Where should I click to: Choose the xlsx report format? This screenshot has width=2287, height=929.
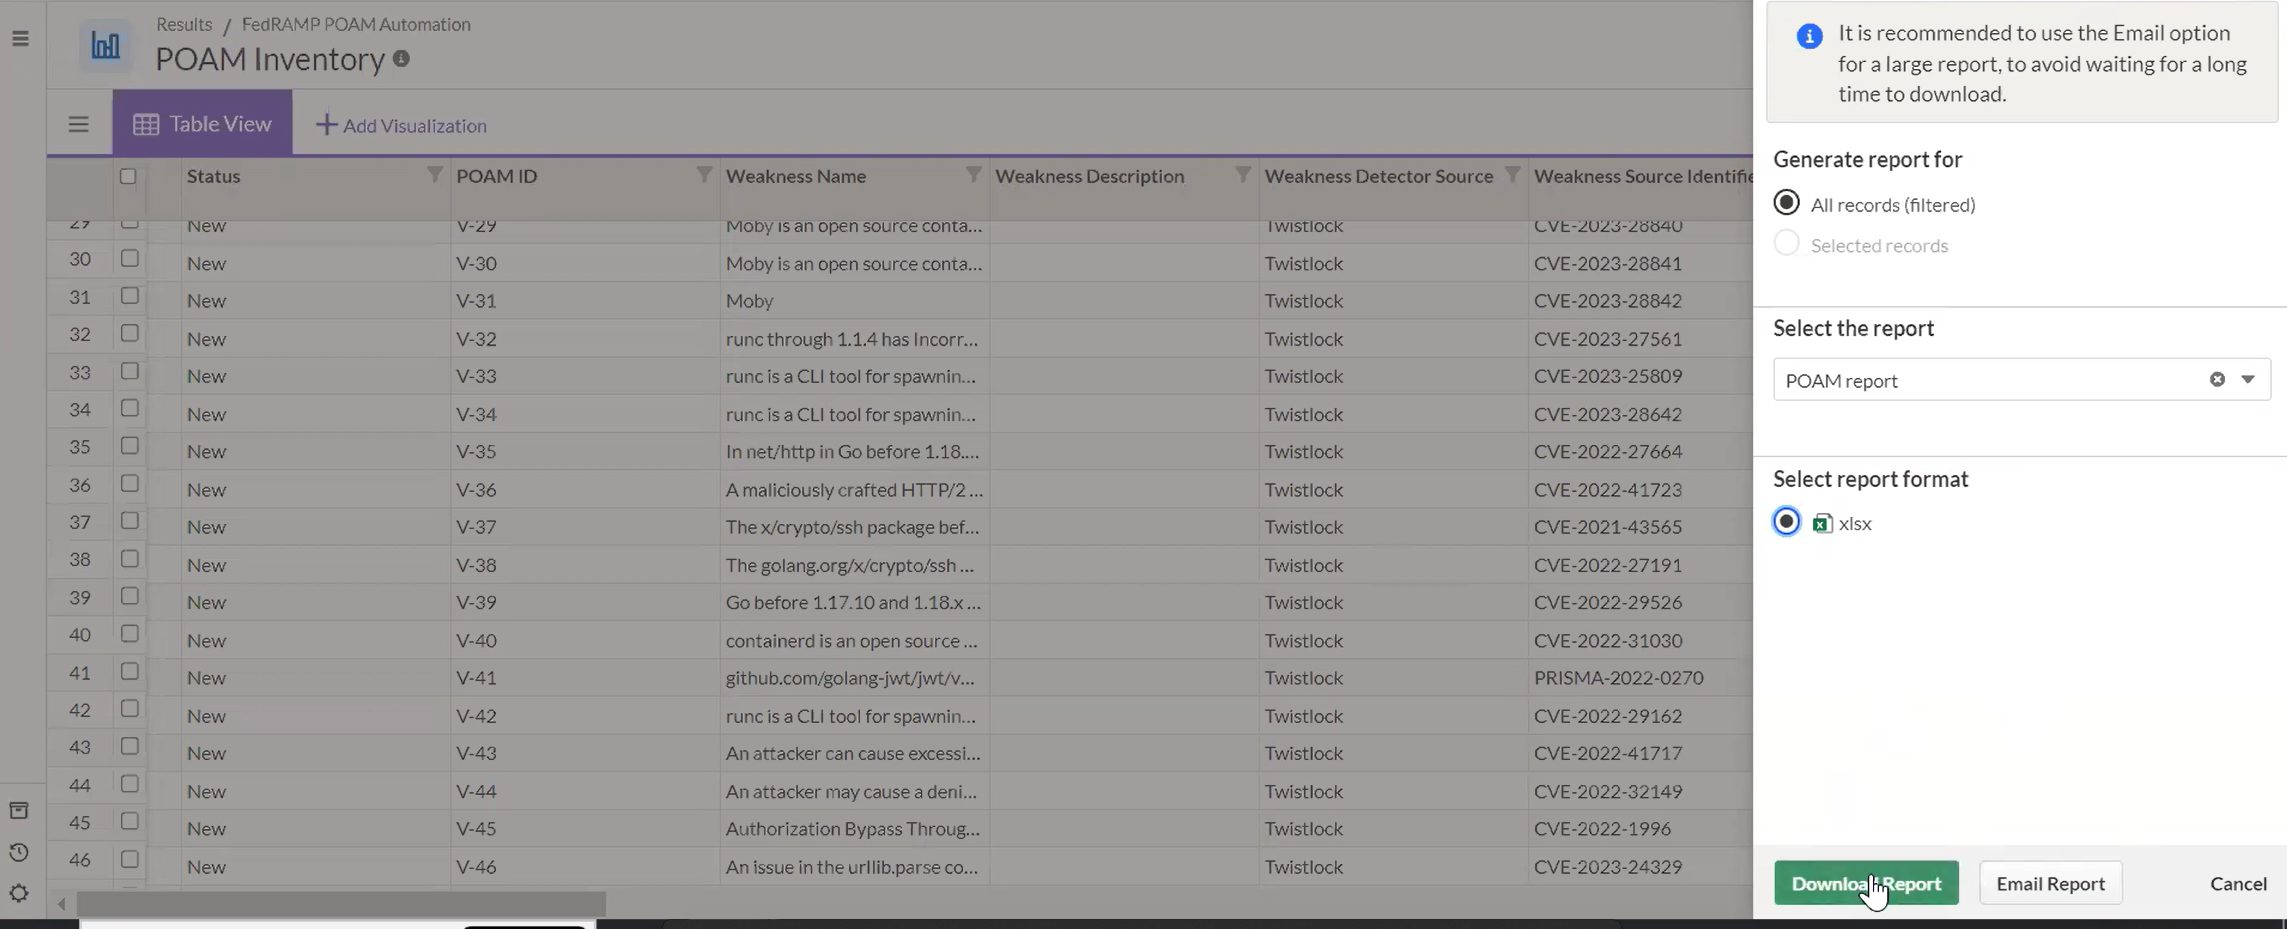(x=1786, y=522)
